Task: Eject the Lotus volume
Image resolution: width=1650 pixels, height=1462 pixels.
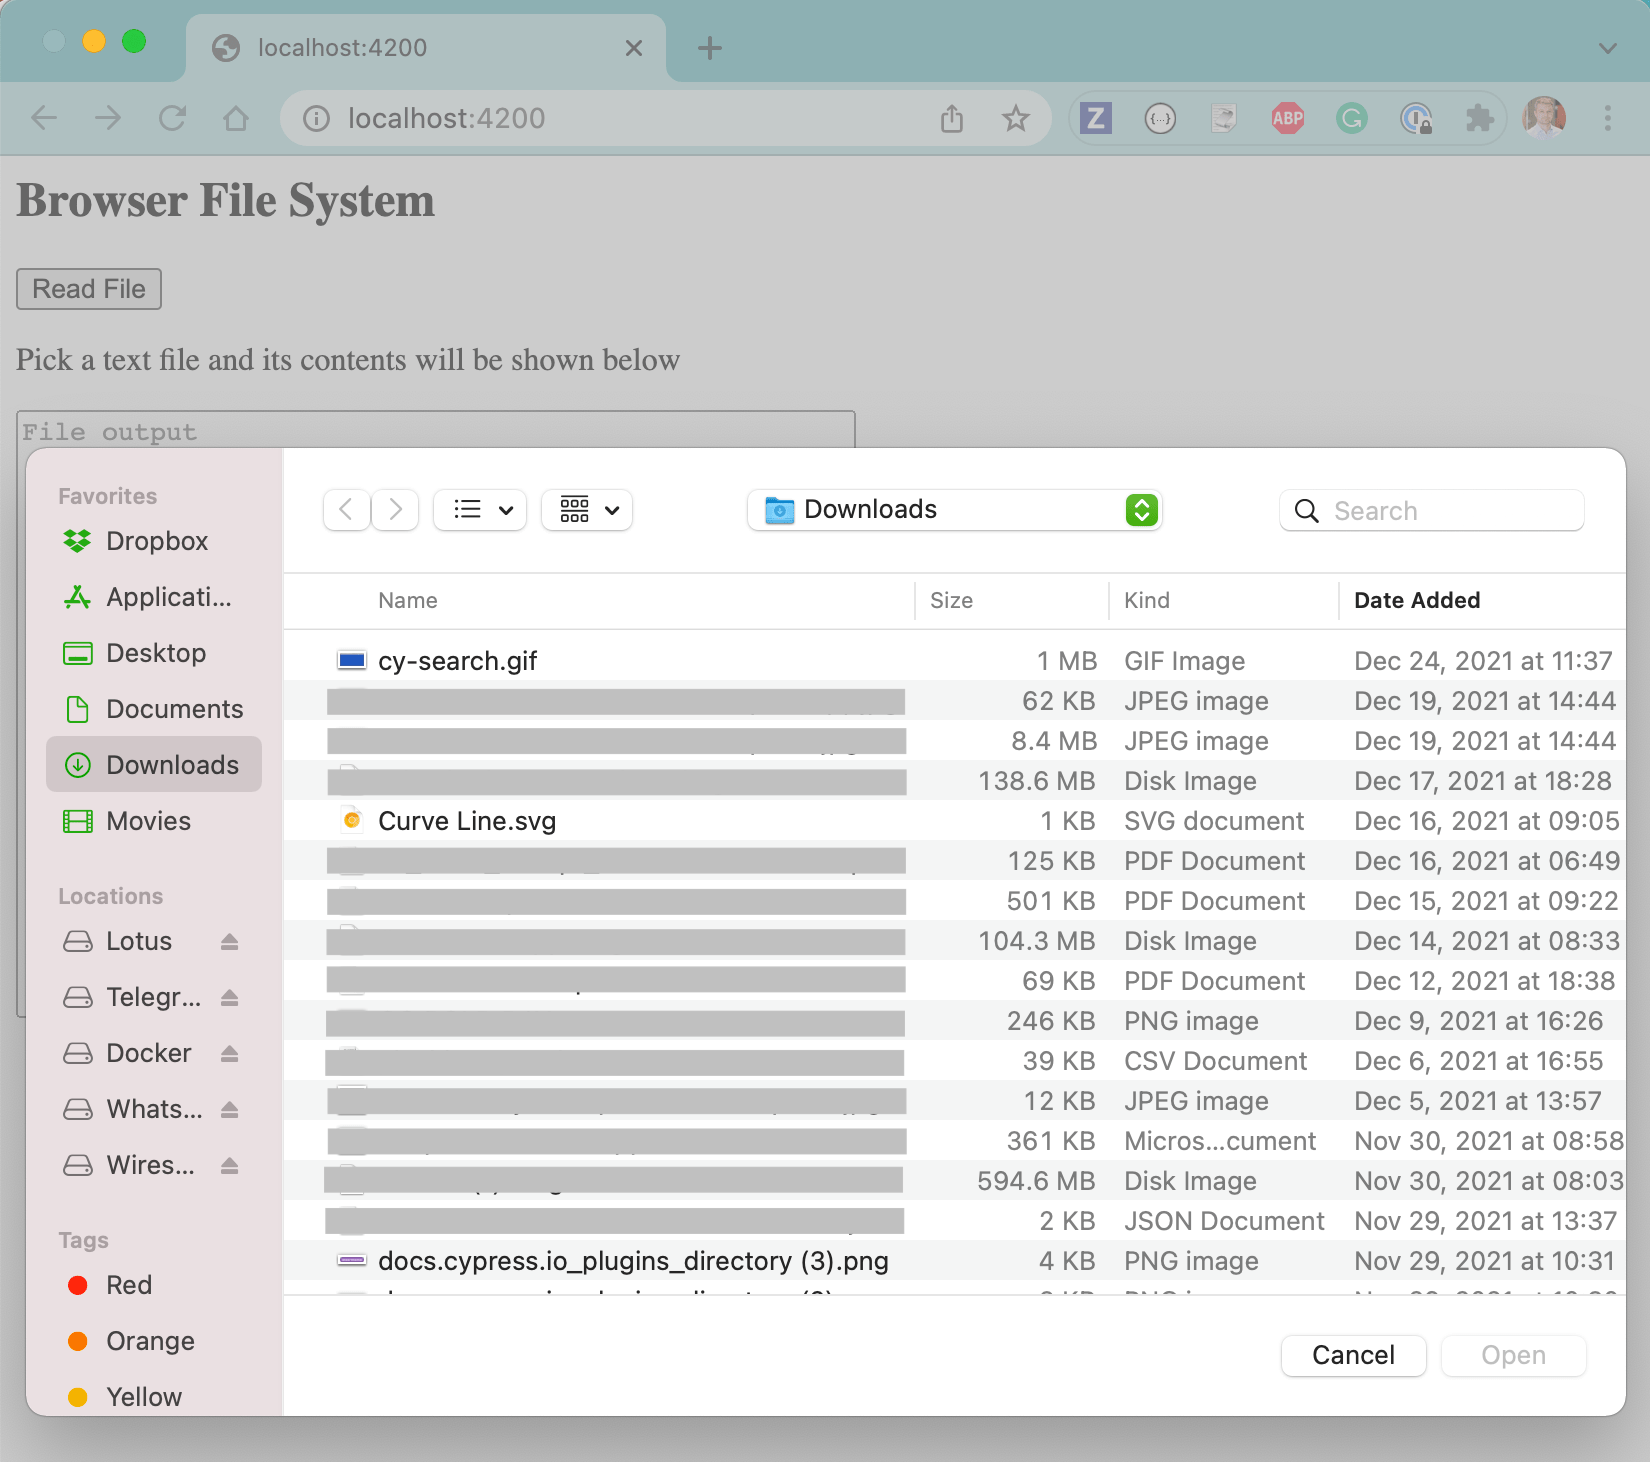Action: pos(230,941)
